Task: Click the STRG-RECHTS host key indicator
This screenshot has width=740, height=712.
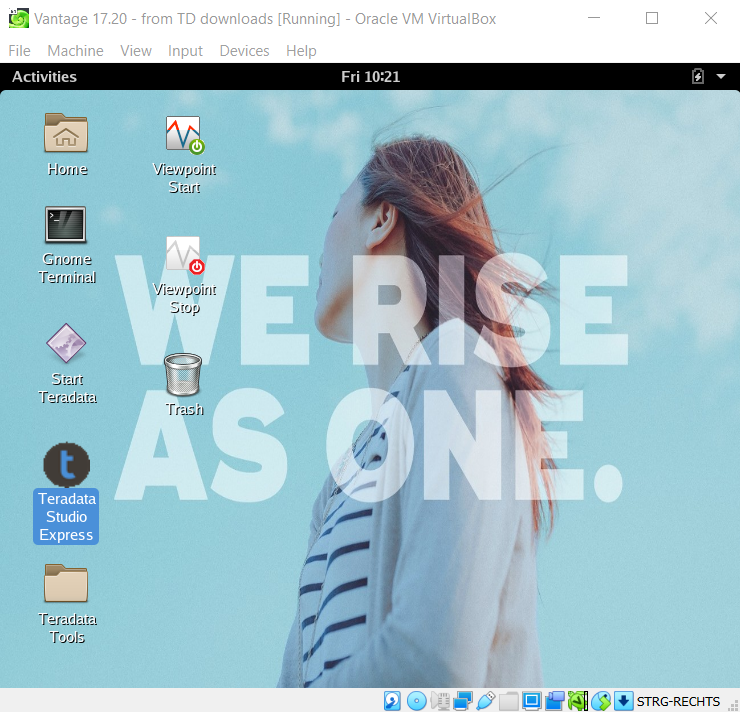Action: tap(678, 701)
